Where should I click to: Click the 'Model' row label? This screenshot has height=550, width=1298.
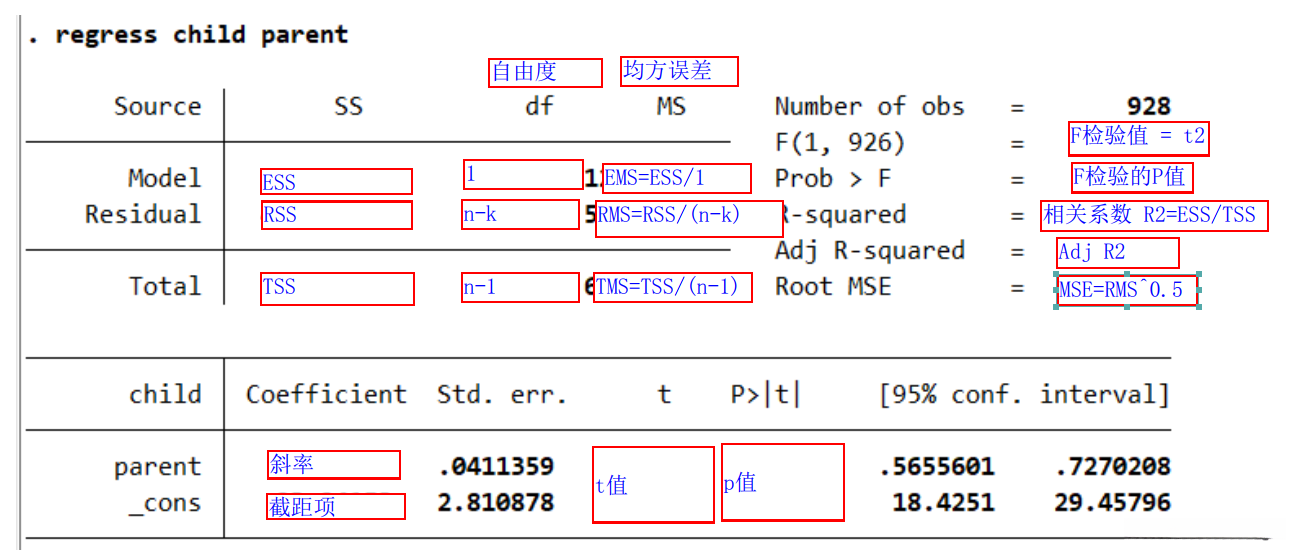(164, 179)
